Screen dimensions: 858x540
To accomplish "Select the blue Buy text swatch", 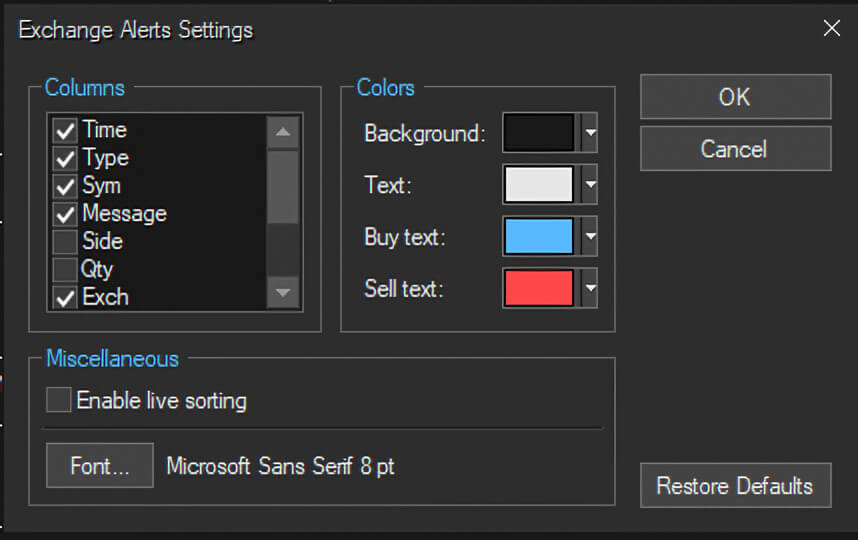I will click(539, 236).
